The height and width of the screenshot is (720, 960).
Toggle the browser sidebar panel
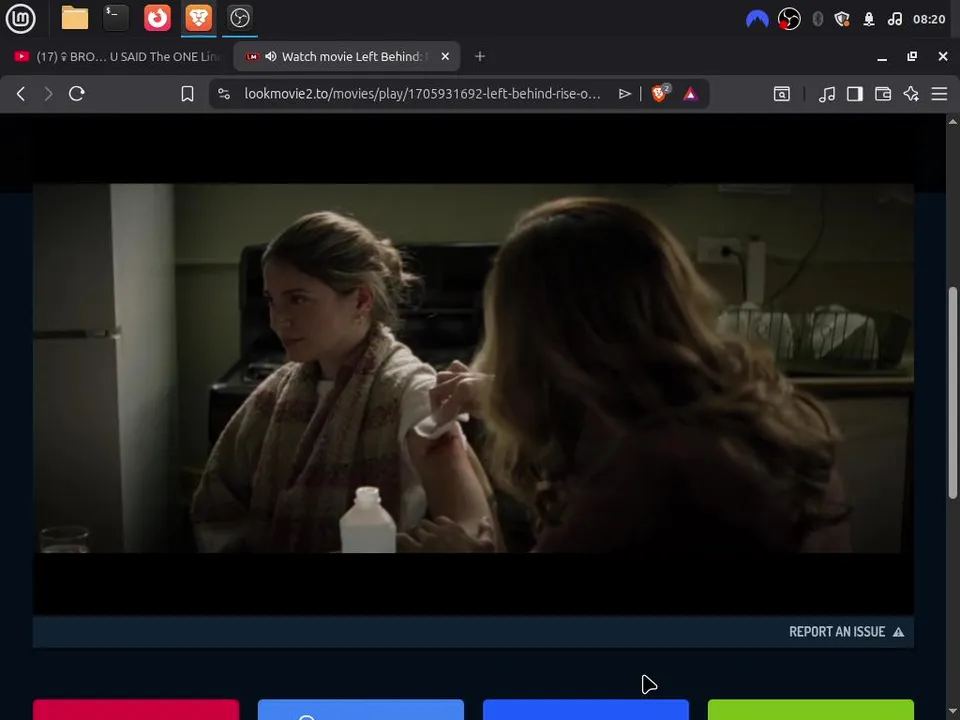coord(855,94)
